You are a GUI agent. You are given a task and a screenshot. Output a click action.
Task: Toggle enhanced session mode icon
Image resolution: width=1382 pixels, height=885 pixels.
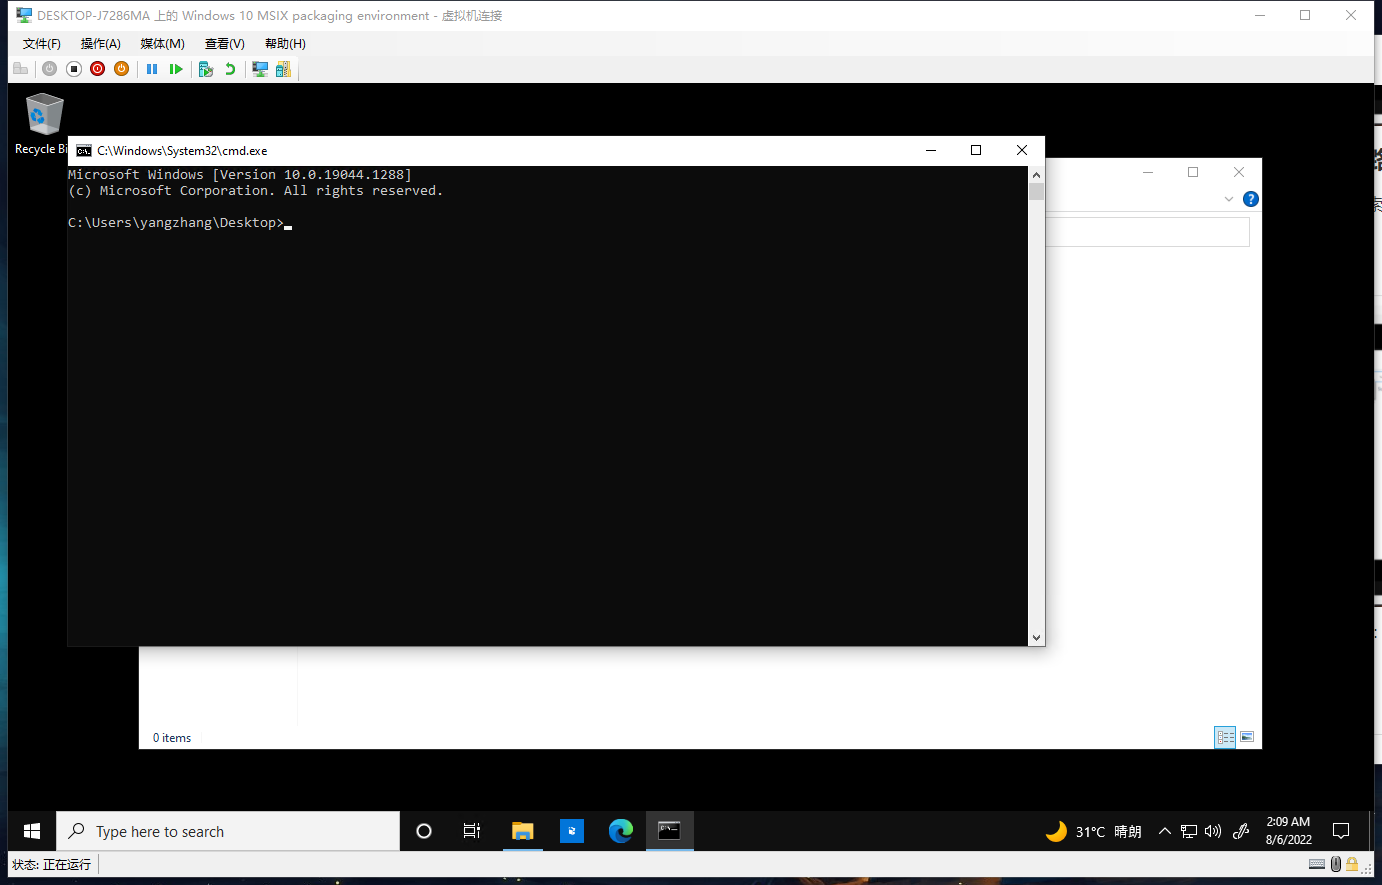[x=260, y=69]
